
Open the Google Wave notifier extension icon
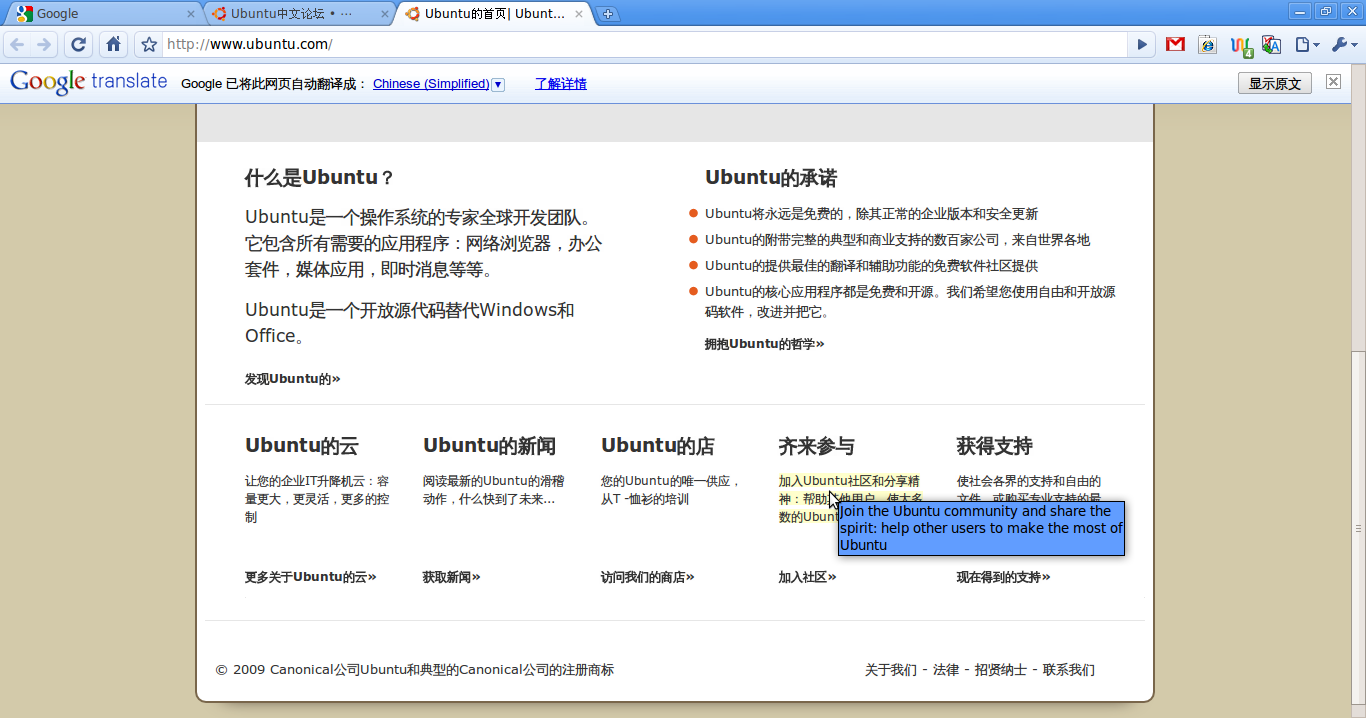(1241, 45)
